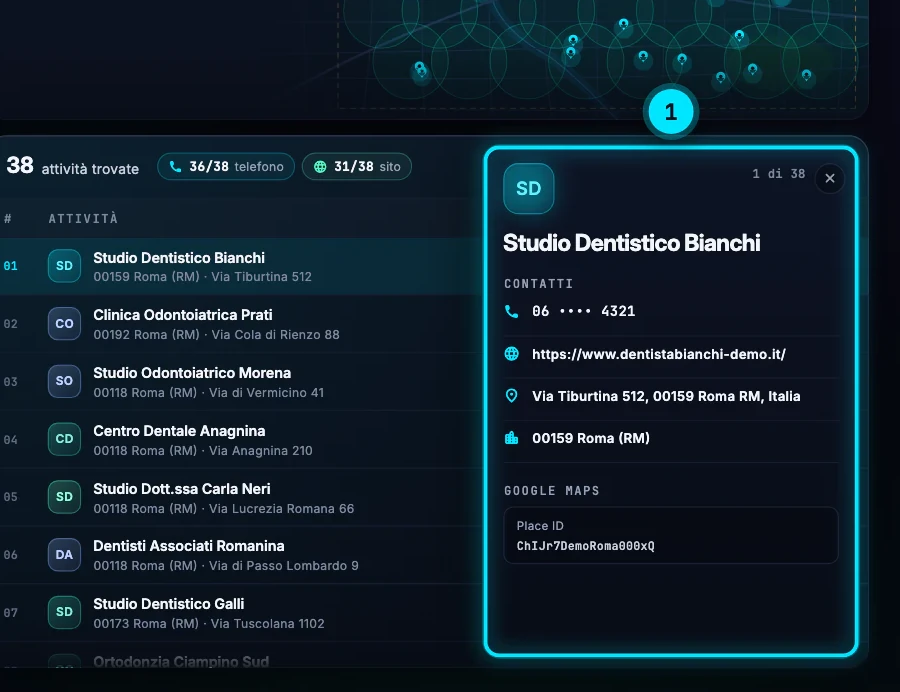Click the phone icon in the 36/38 telefono chip
Screen dimensions: 900x692
[x=176, y=166]
